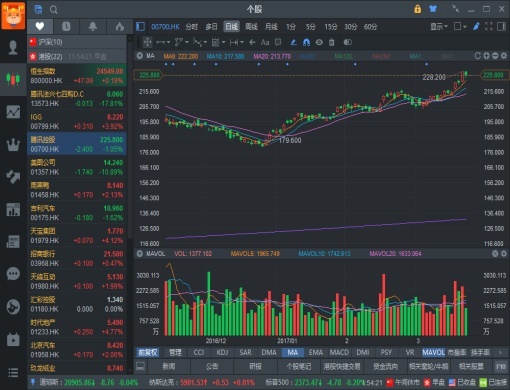510x390 pixels.
Task: Refresh the MA chart icon
Action: 478,56
